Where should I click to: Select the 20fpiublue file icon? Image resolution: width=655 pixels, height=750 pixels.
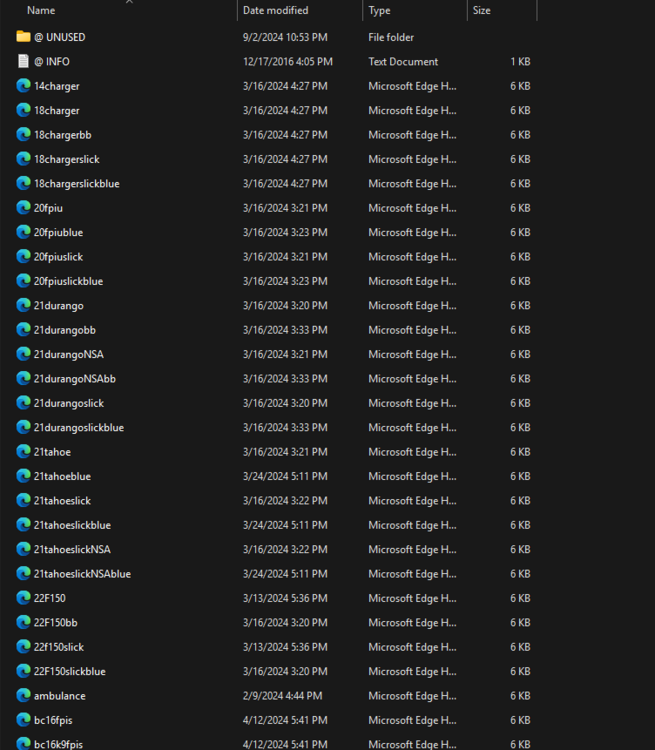(x=23, y=232)
